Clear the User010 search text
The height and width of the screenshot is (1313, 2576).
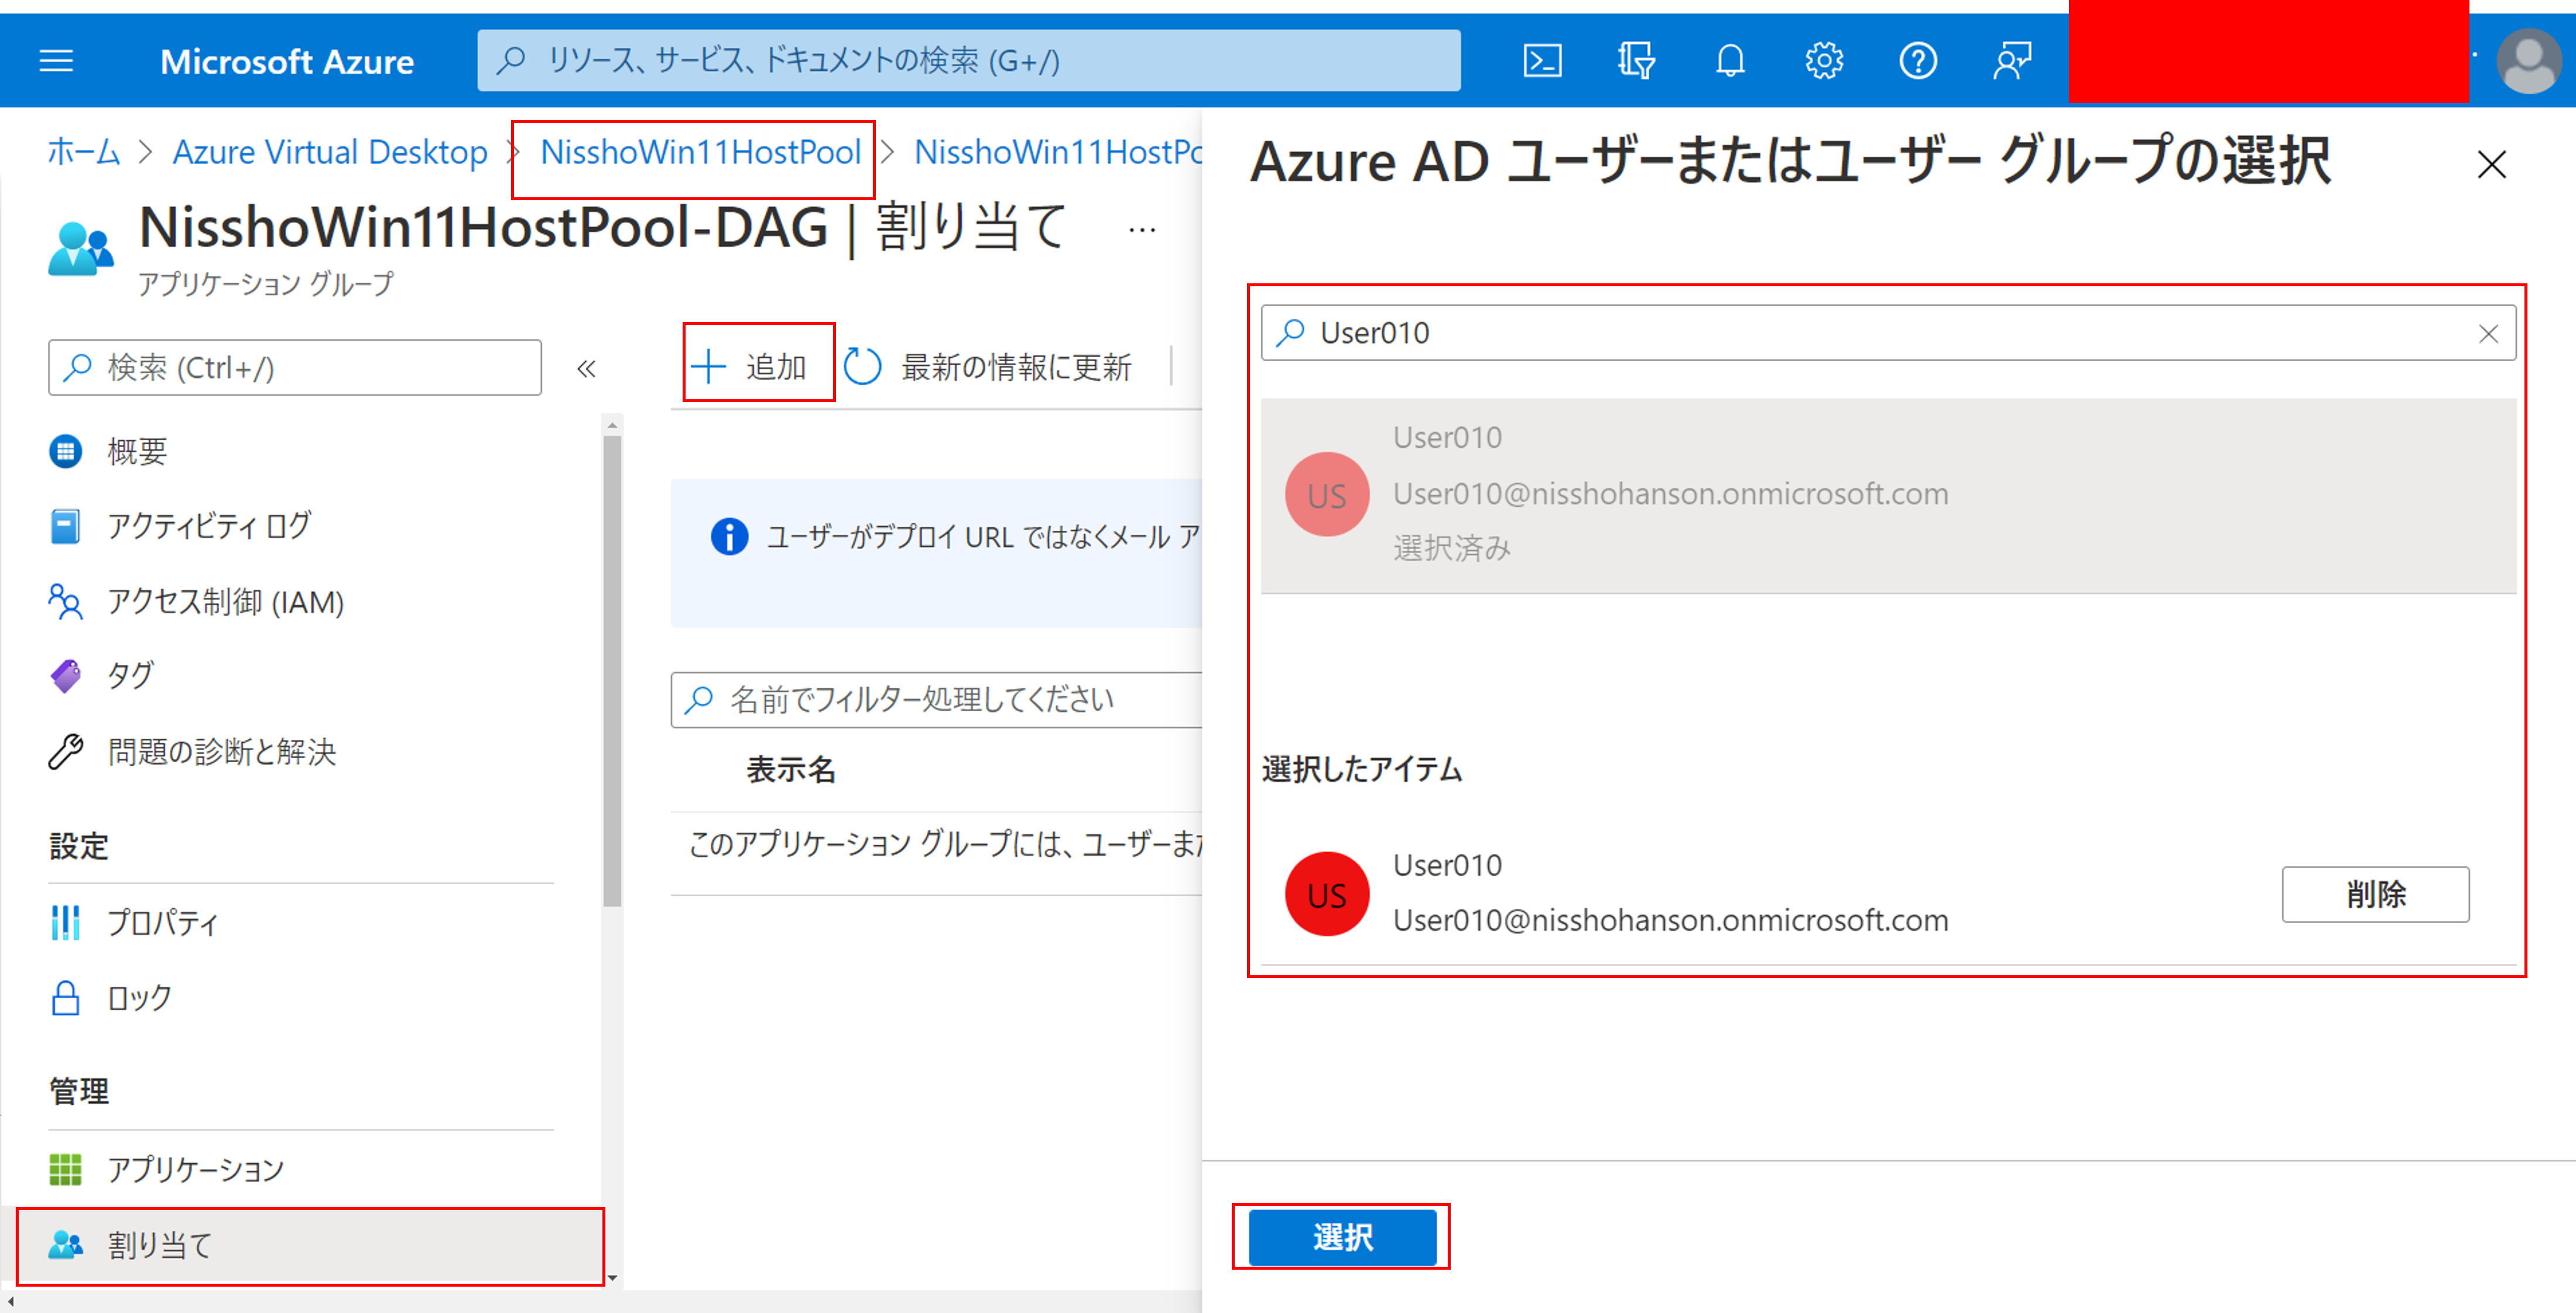click(2488, 333)
